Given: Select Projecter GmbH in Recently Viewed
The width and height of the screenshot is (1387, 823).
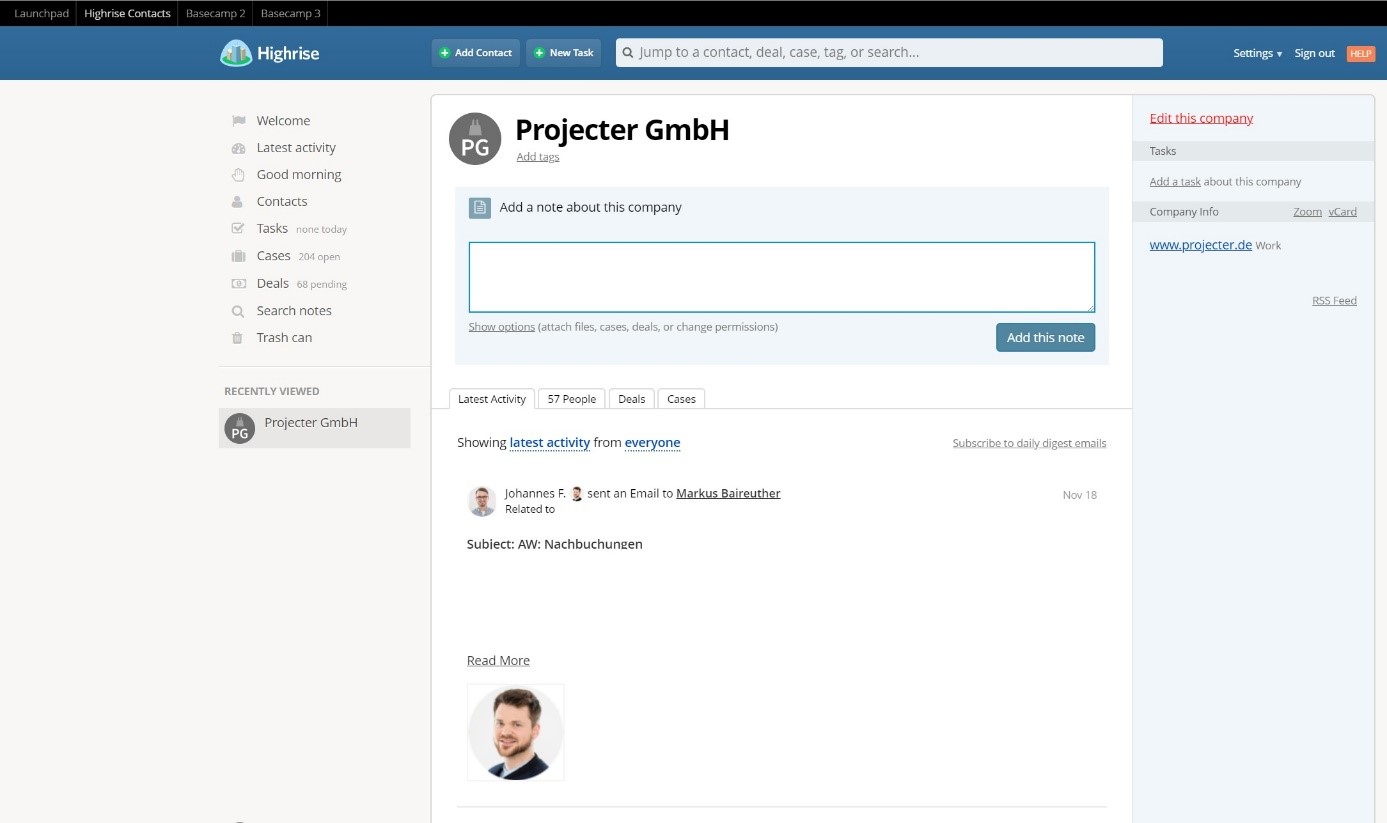Looking at the screenshot, I should tap(315, 428).
